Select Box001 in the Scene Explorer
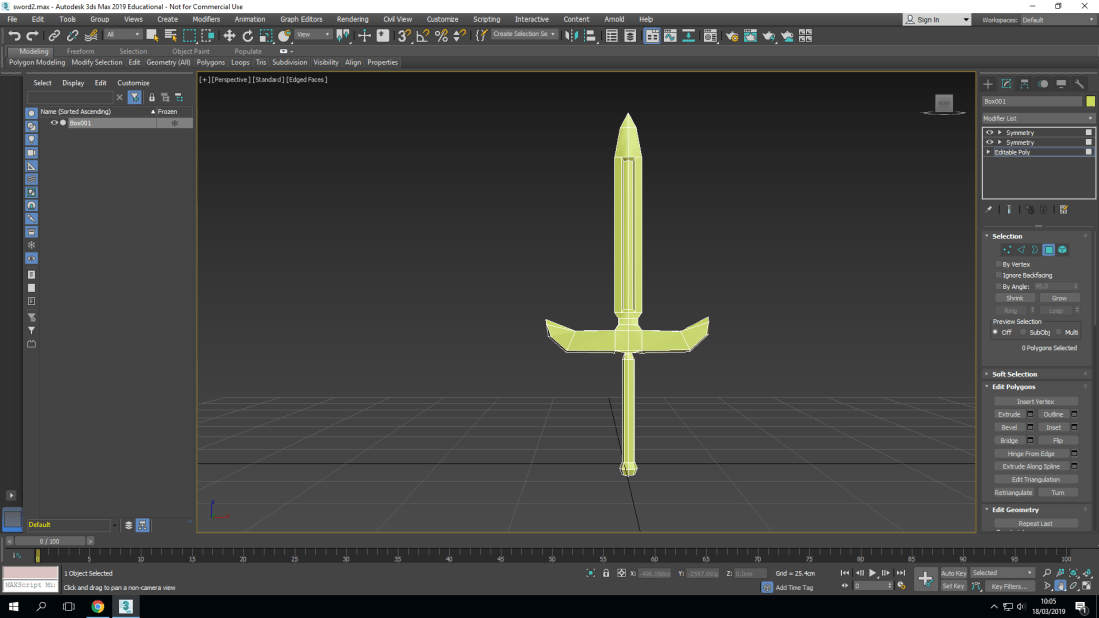The width and height of the screenshot is (1099, 618). pyautogui.click(x=79, y=122)
